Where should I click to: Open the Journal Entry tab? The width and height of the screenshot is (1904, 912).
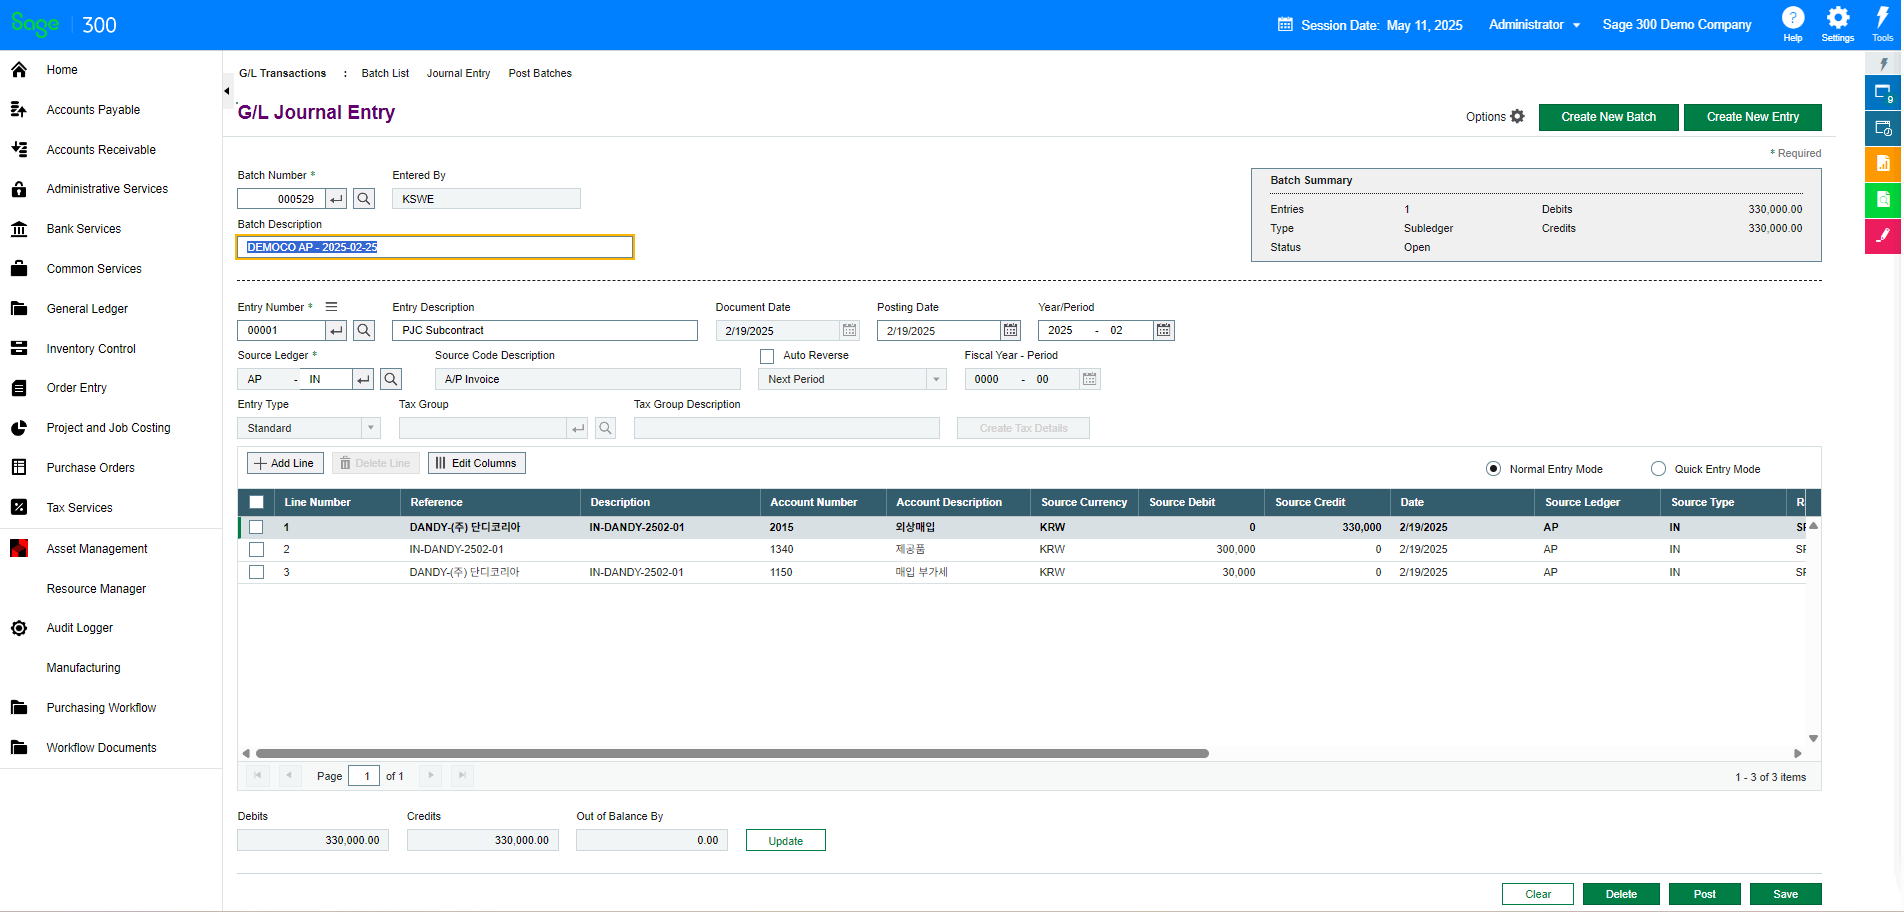[x=458, y=73]
